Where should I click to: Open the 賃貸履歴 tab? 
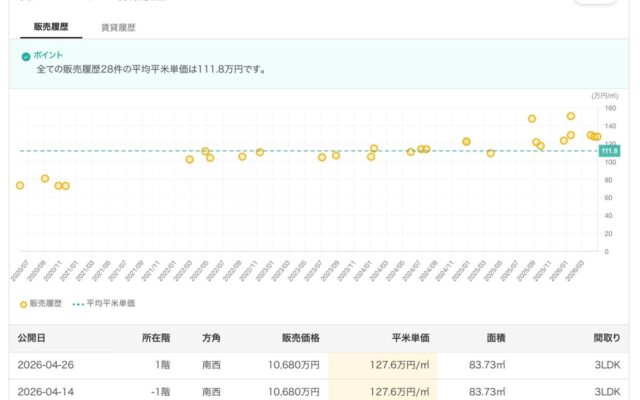coord(118,27)
